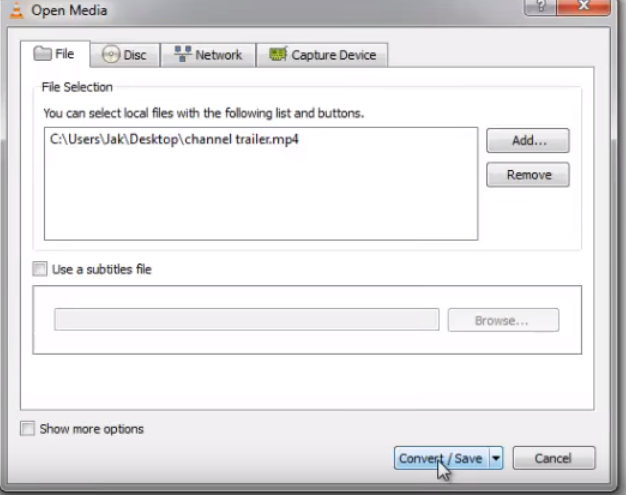Click the Add... button
This screenshot has height=495, width=626.
(528, 141)
